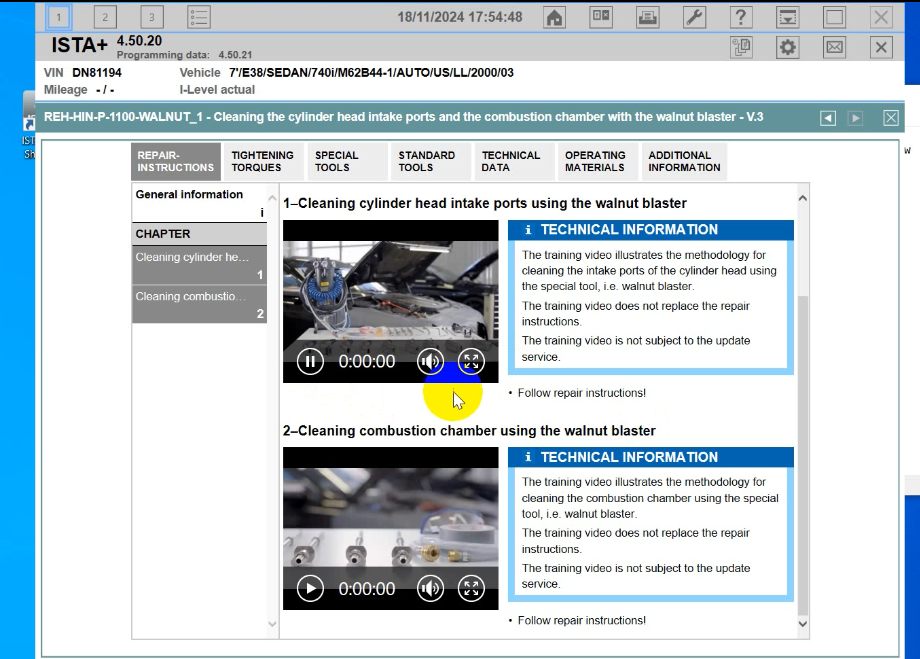
Task: Go to previous document arrow
Action: (x=828, y=118)
